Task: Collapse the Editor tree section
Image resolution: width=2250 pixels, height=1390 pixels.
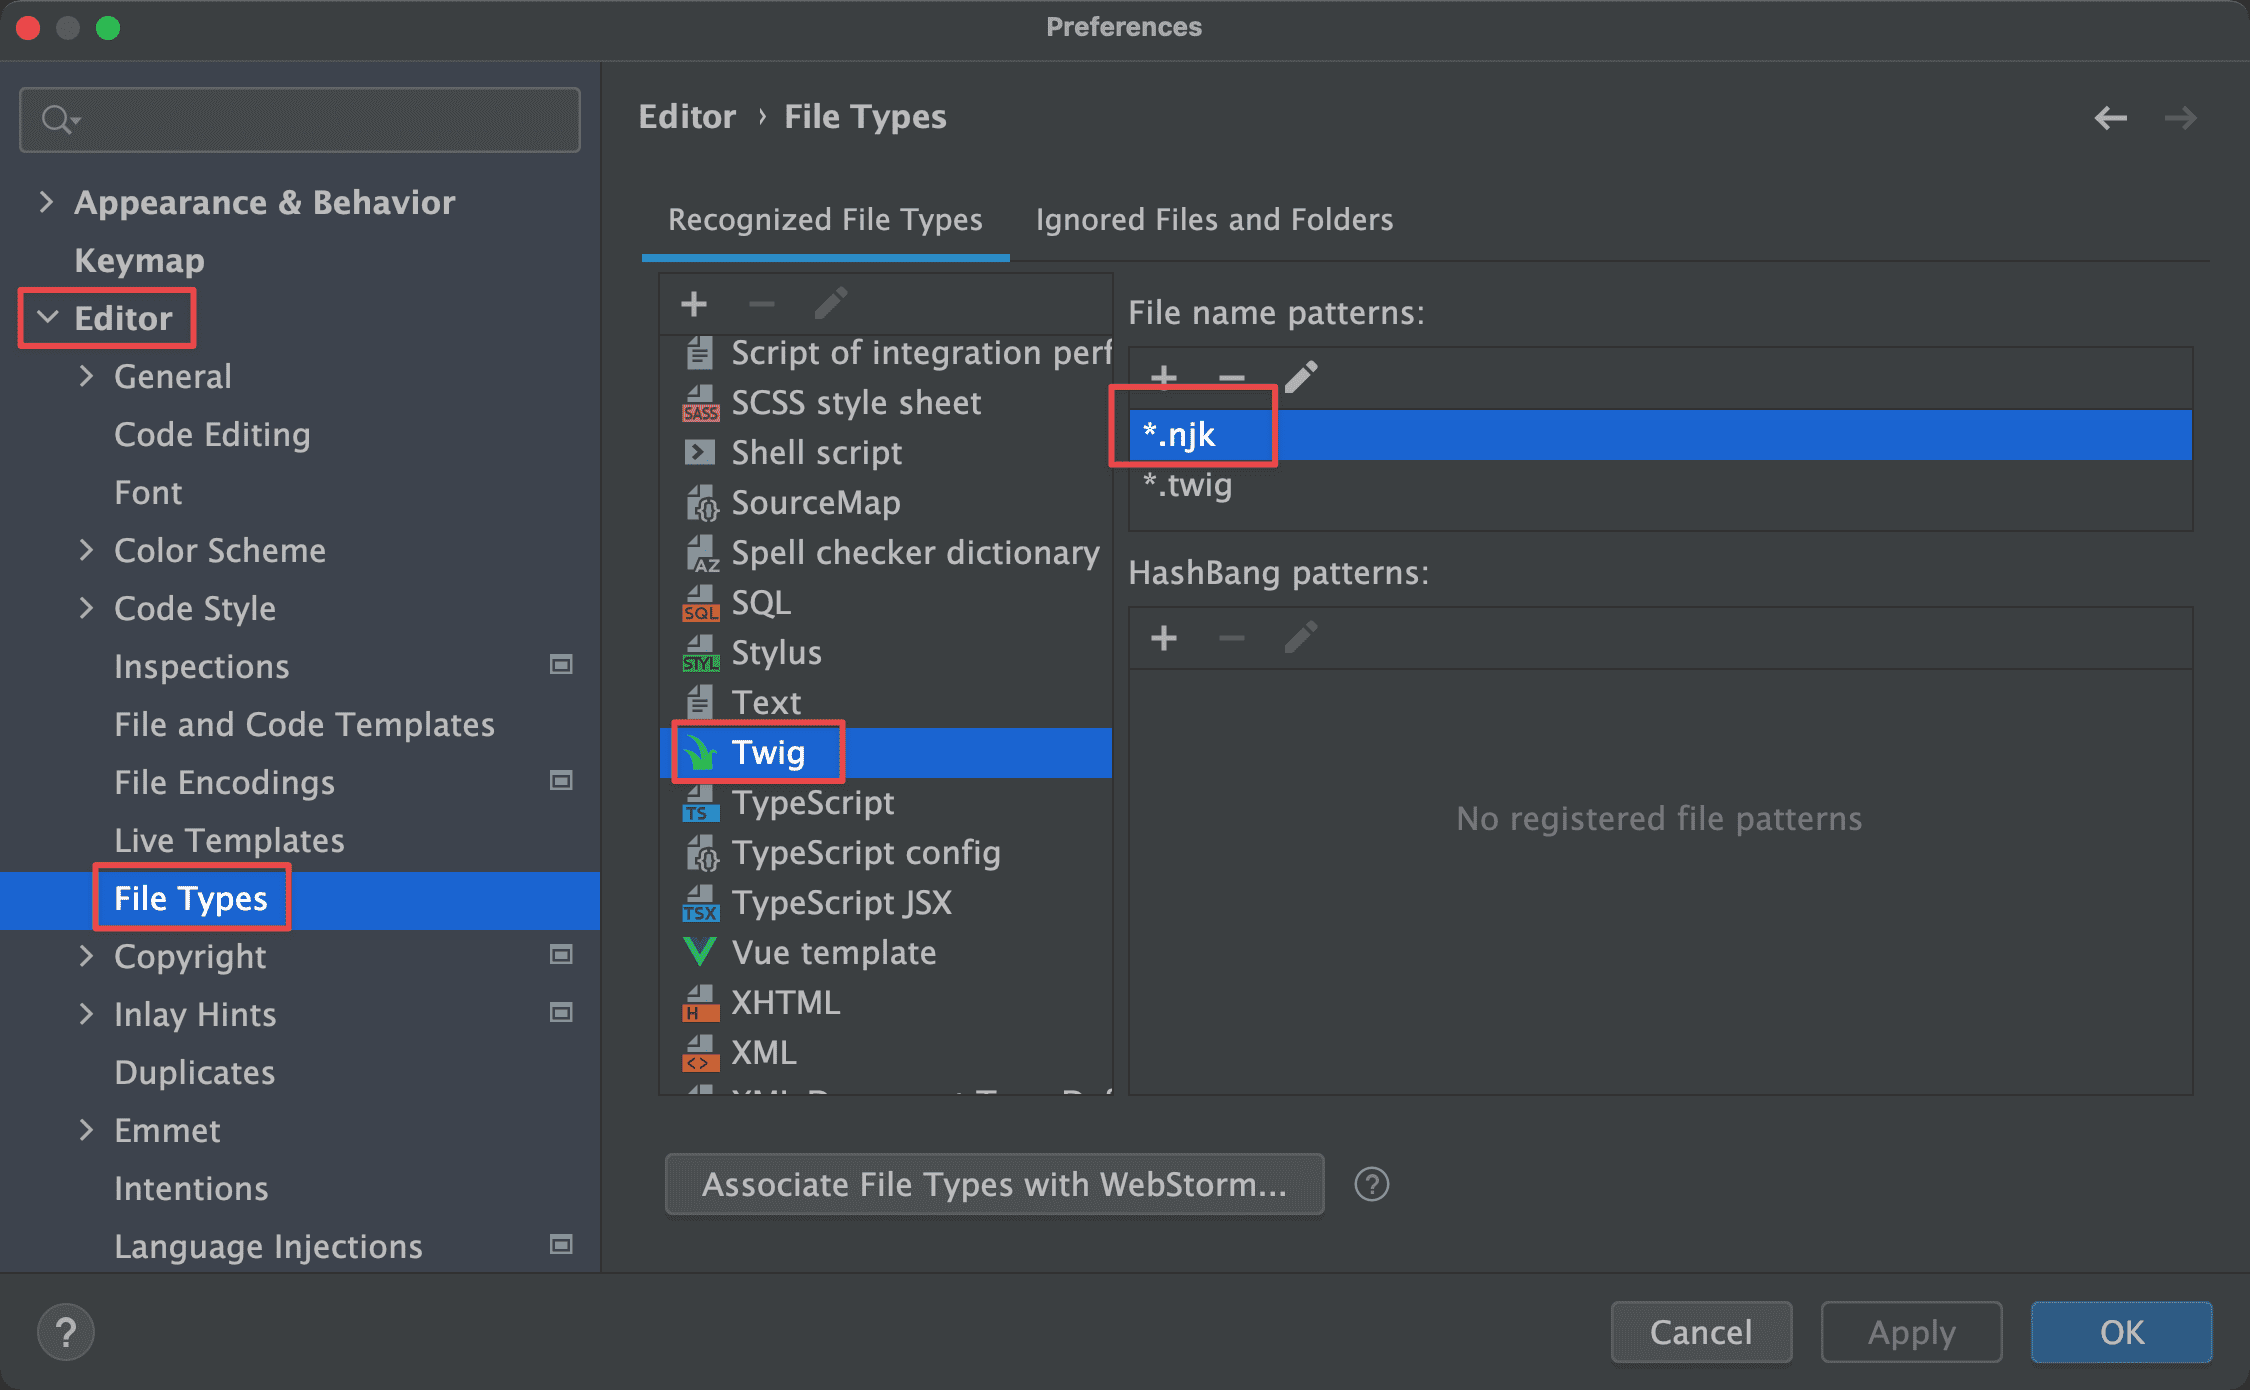Action: tap(47, 318)
